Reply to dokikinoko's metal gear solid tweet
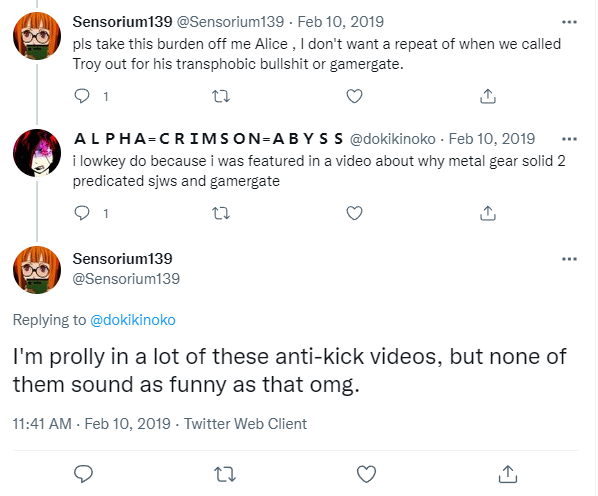Viewport: 598px width, 496px height. tap(82, 213)
